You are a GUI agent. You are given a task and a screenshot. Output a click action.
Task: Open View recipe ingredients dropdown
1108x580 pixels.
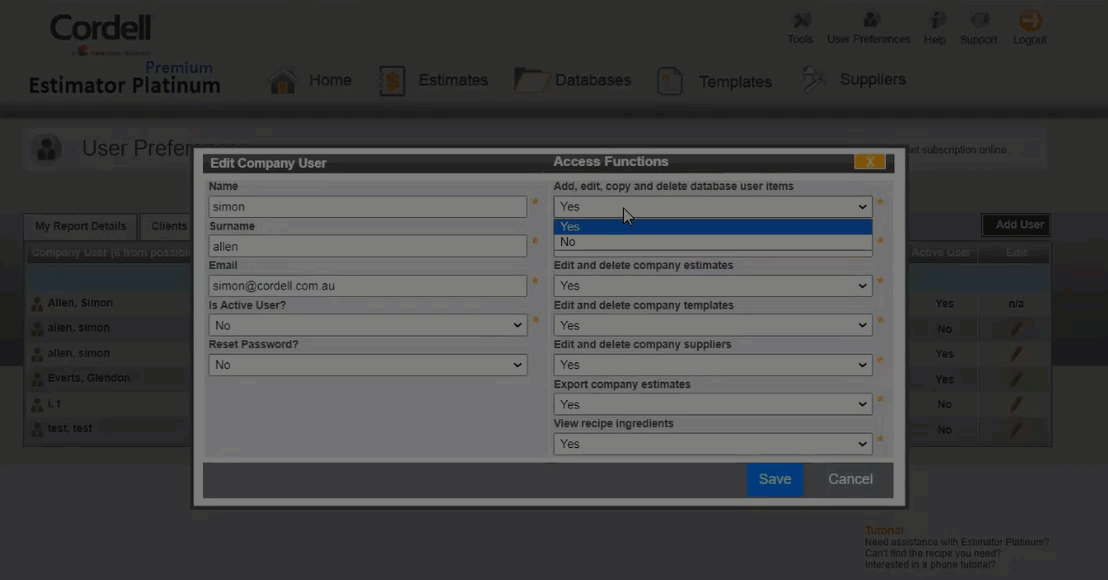(x=713, y=444)
